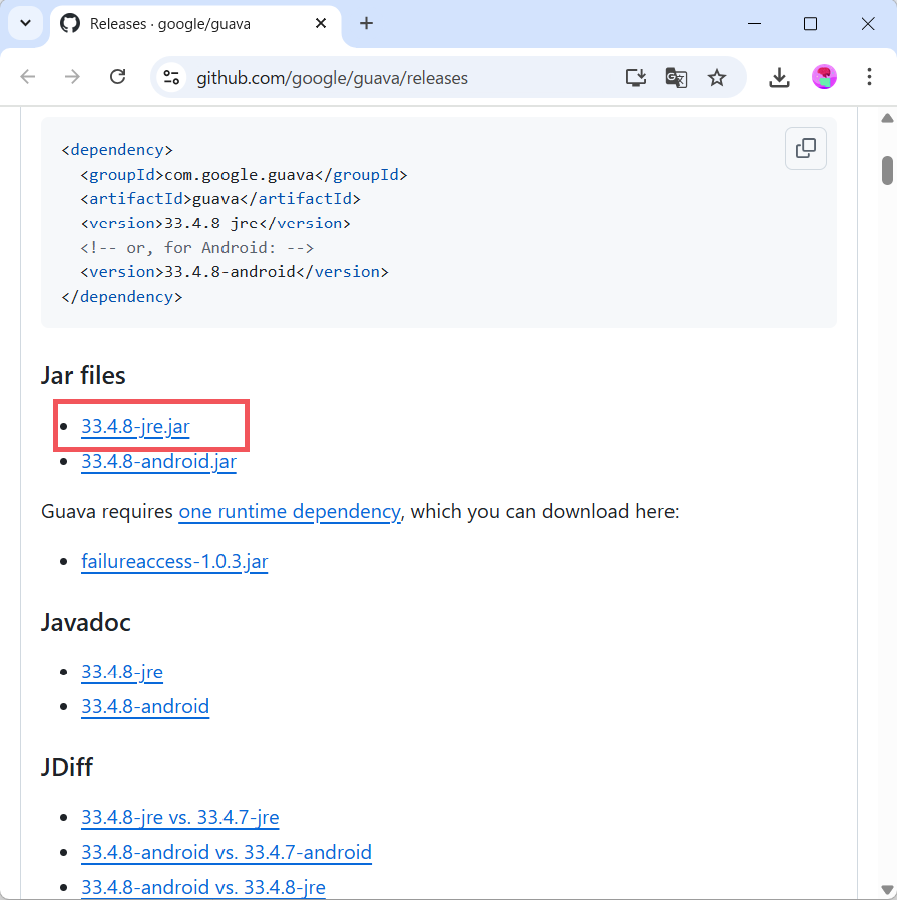
Task: Click the forward navigation arrow
Action: pyautogui.click(x=72, y=77)
